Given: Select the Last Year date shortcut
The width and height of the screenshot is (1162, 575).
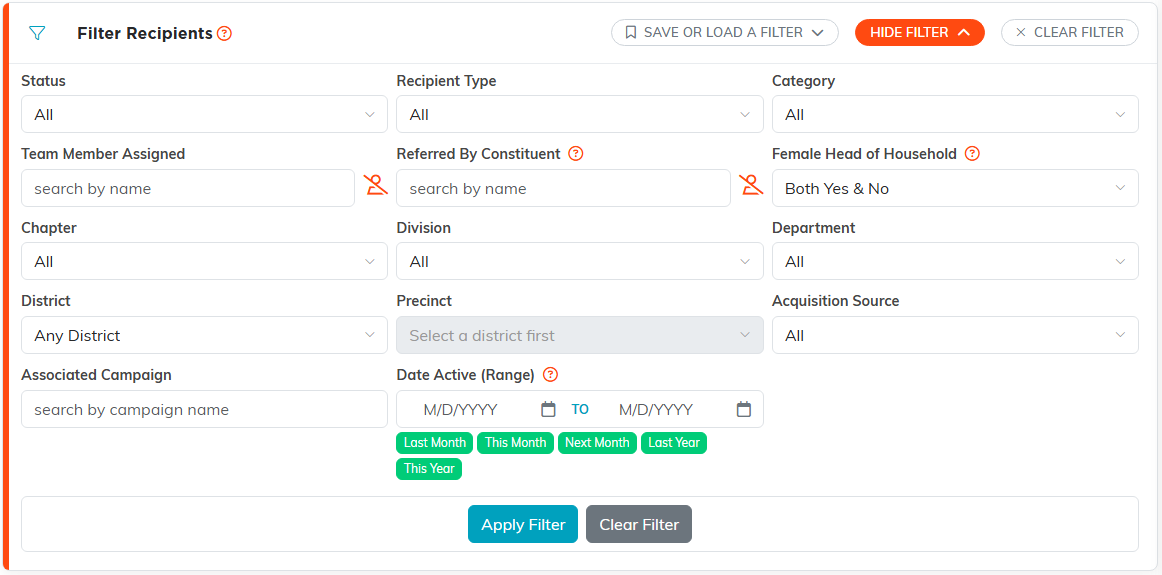Looking at the screenshot, I should point(674,443).
